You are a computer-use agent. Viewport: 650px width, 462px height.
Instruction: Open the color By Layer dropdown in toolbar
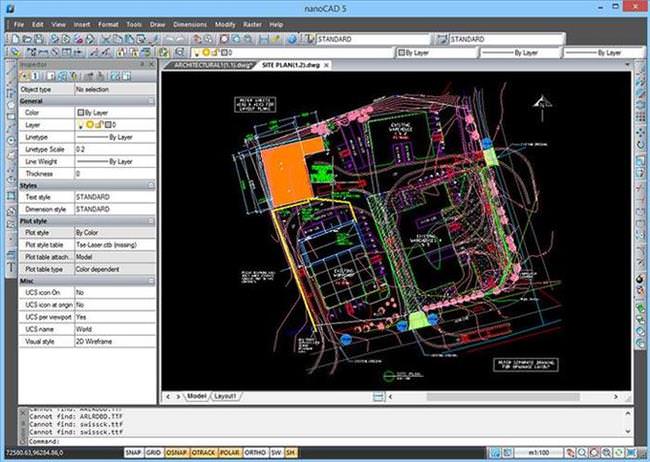[x=437, y=53]
